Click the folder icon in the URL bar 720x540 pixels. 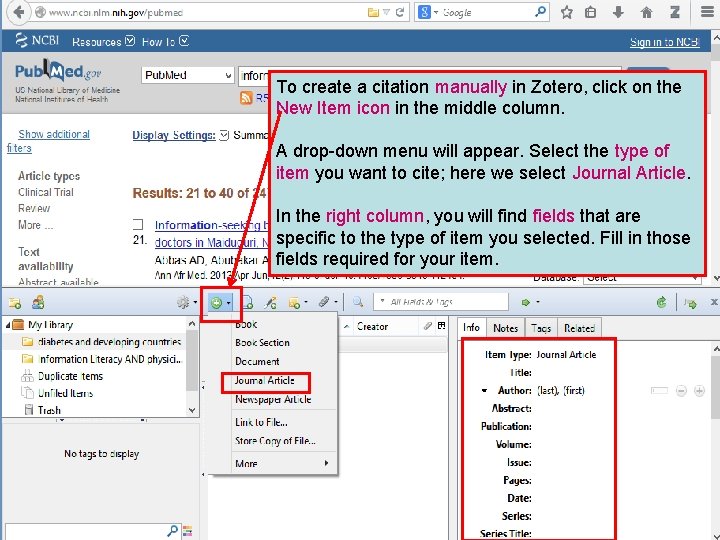373,12
